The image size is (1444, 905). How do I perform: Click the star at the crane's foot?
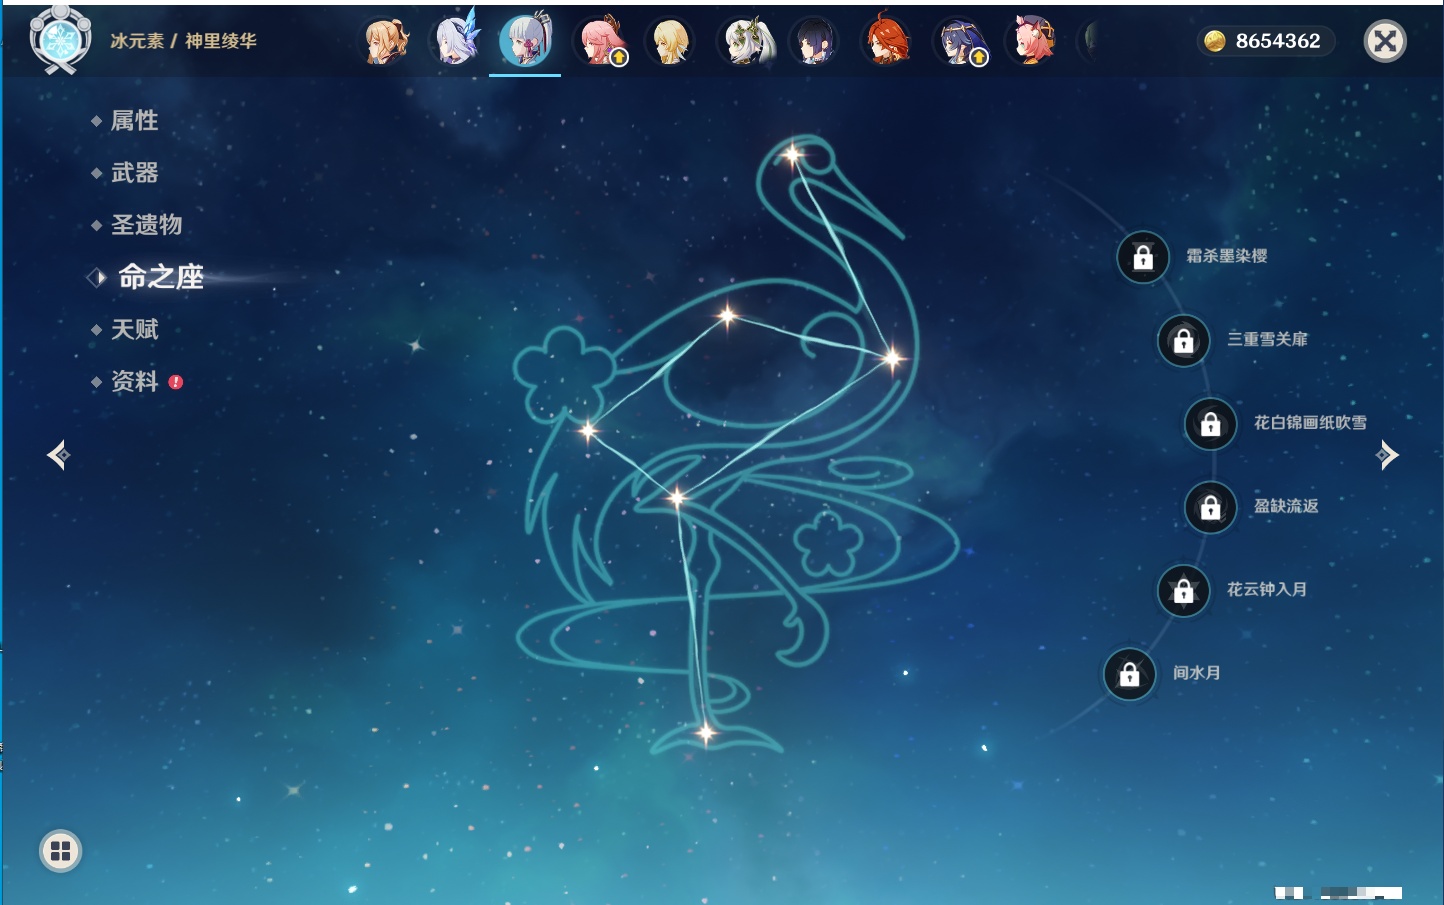[705, 733]
